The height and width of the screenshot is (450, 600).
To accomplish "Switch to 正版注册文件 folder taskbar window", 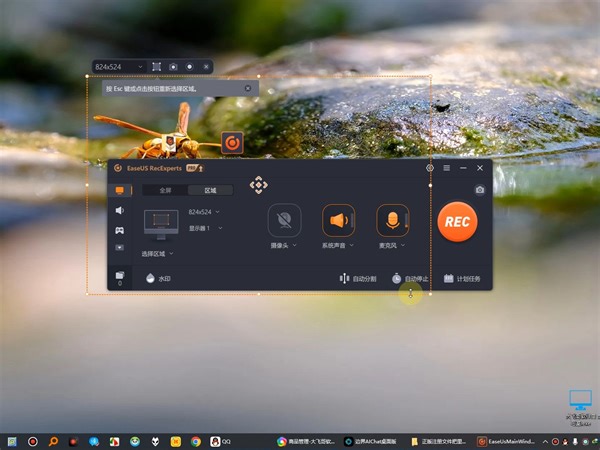I will [439, 442].
